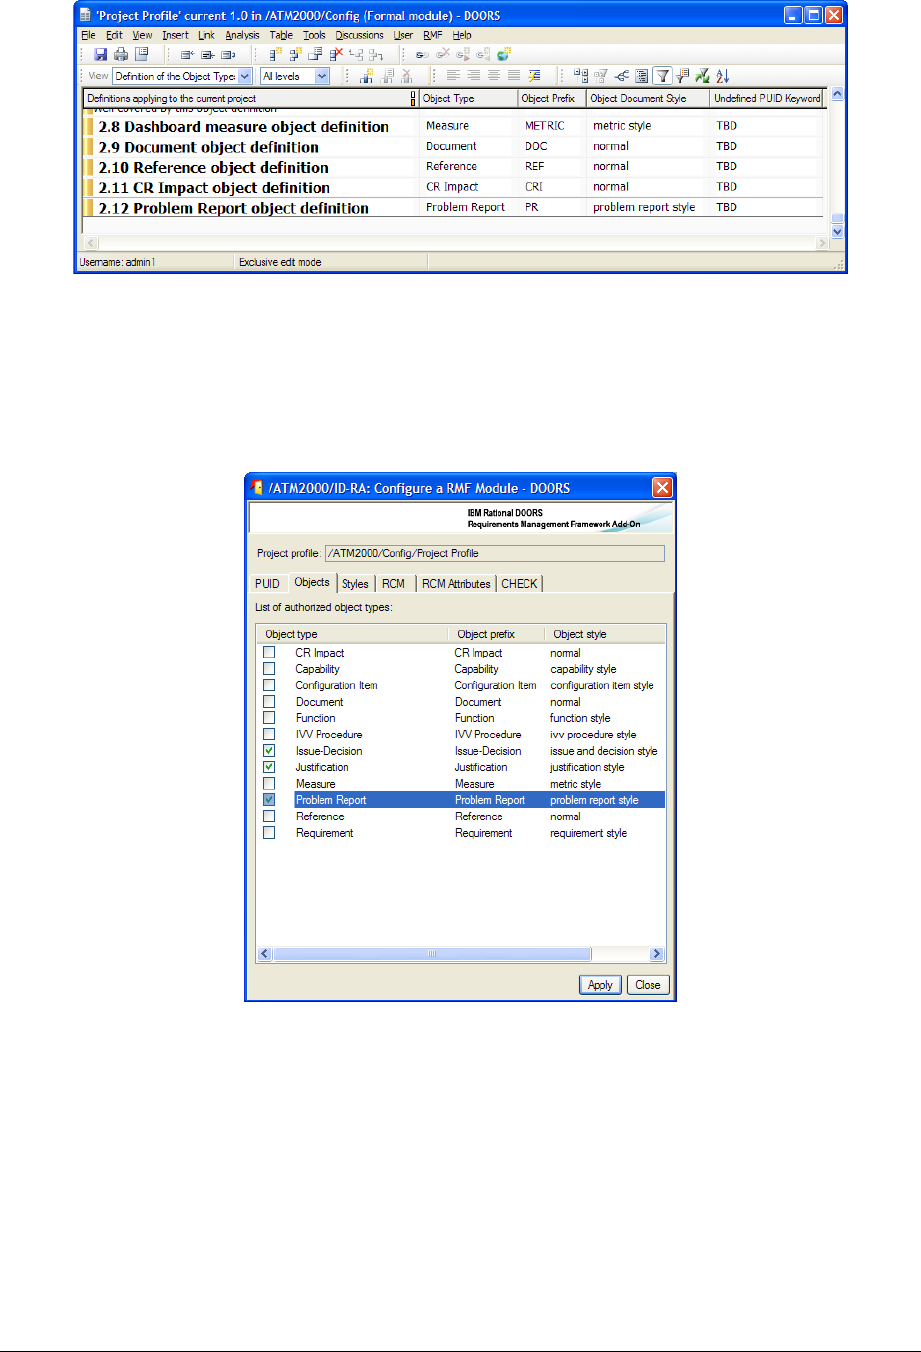Image resolution: width=921 pixels, height=1352 pixels.
Task: Open the Analysis menu
Action: click(242, 35)
